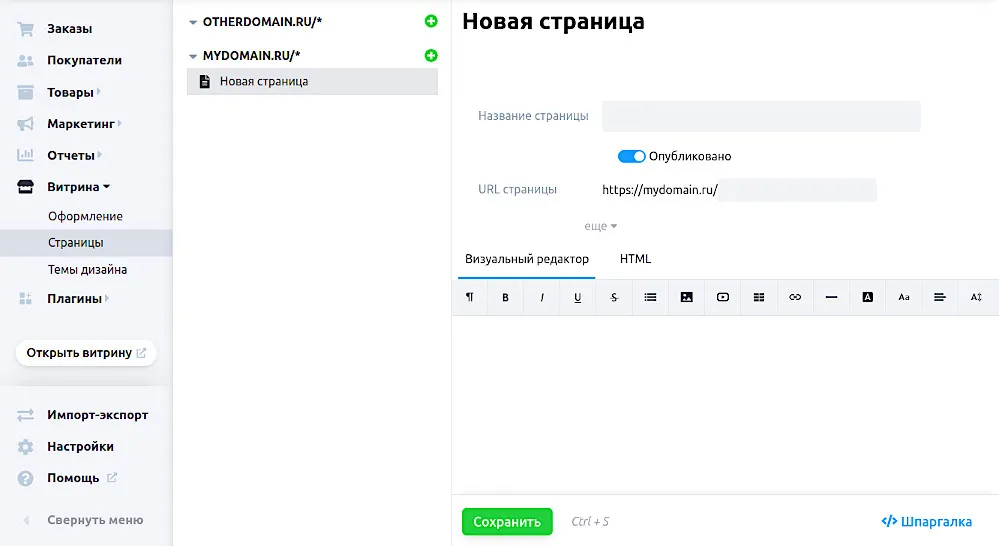Image resolution: width=999 pixels, height=546 pixels.
Task: Insert a bulleted list
Action: 650,297
